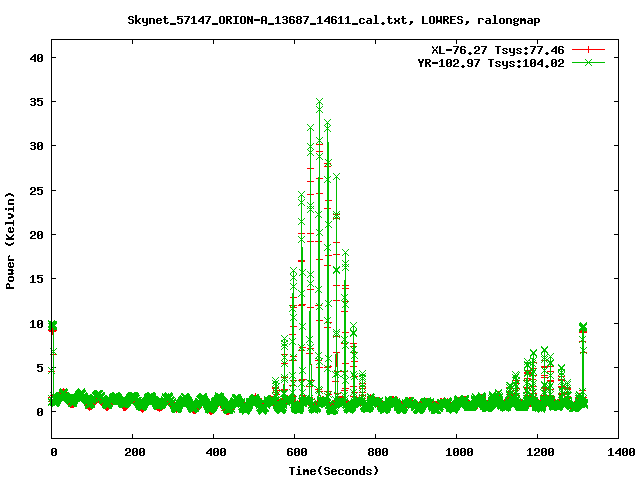This screenshot has height=480, width=640.
Task: Click the x-axis tick label 800
Action: [x=377, y=452]
